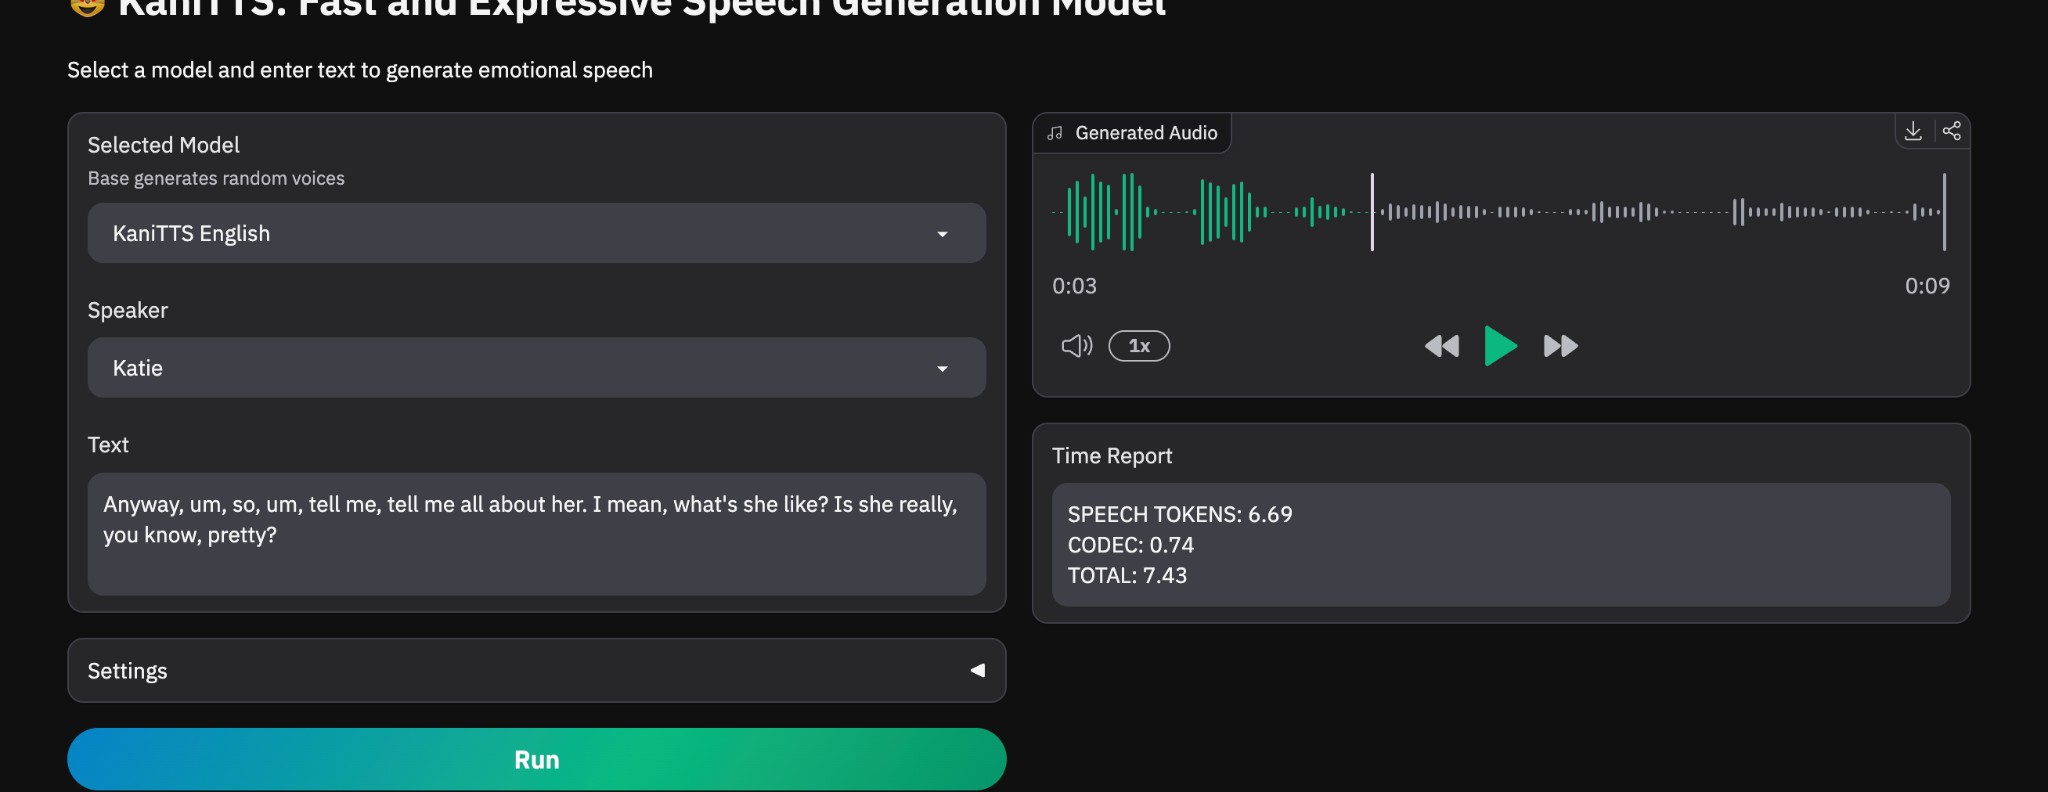Fast forward the generated audio

[x=1560, y=346]
